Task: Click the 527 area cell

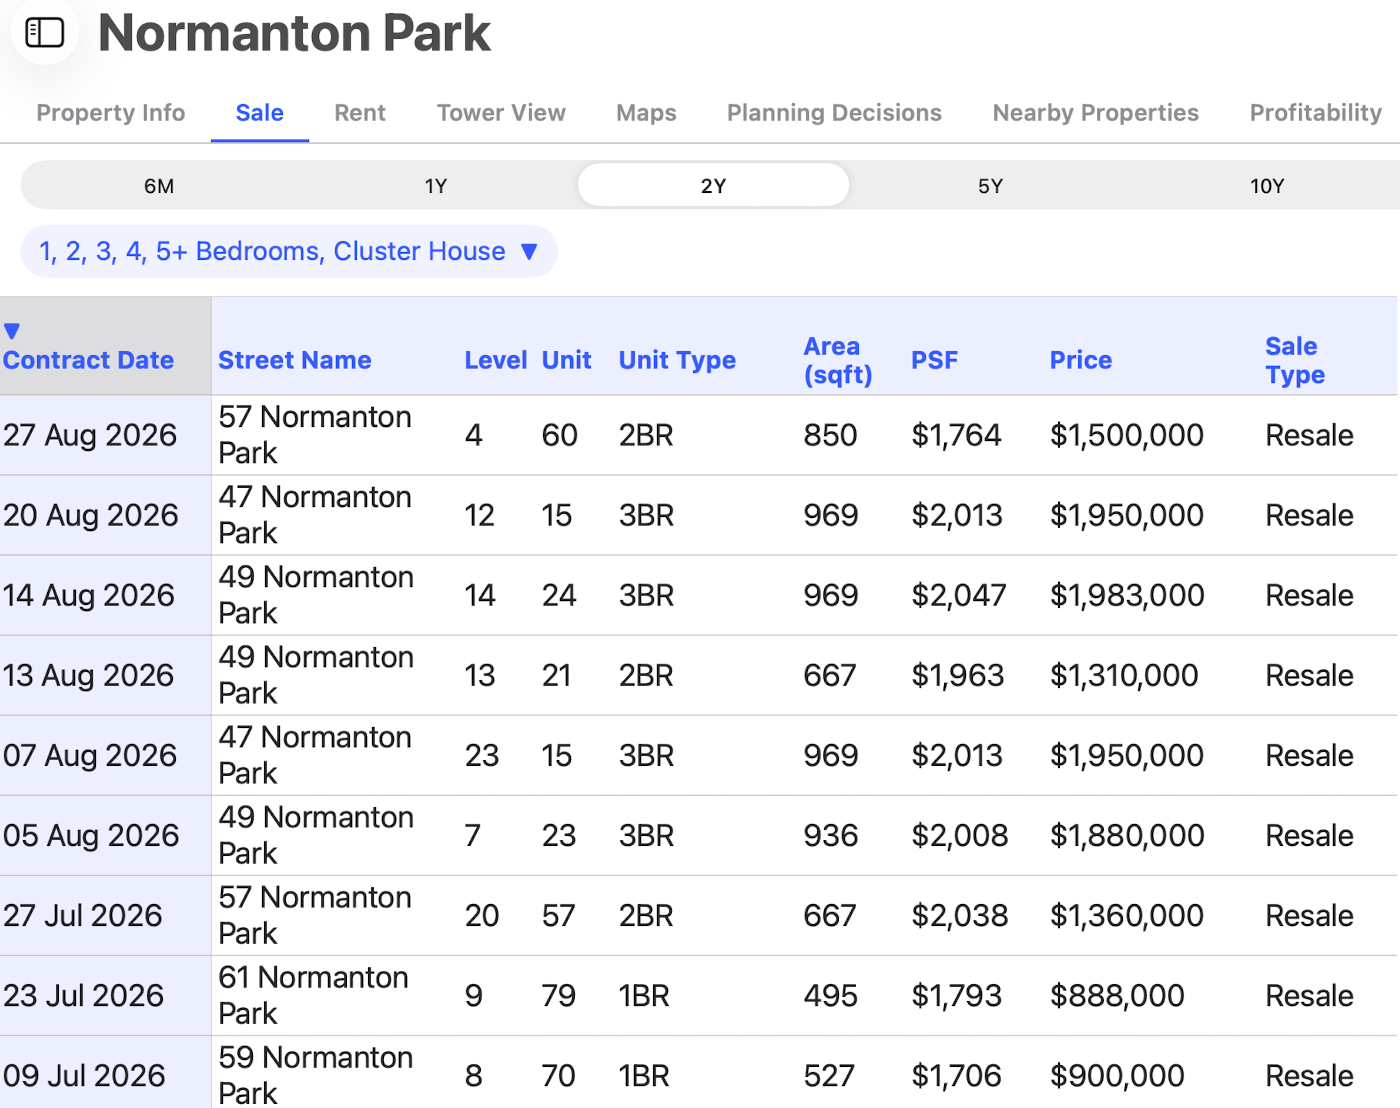Action: (x=828, y=1075)
